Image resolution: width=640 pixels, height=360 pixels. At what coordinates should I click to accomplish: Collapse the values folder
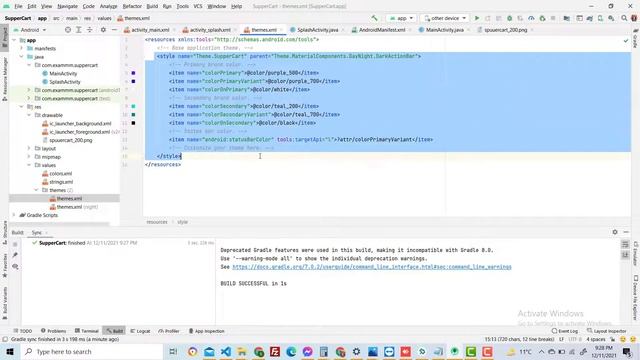(x=29, y=165)
